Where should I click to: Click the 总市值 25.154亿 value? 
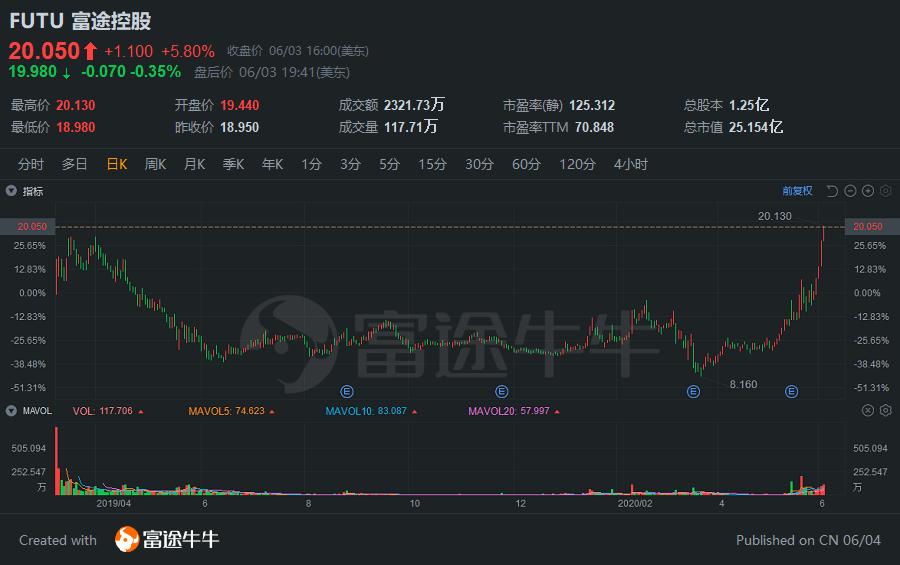pyautogui.click(x=755, y=126)
